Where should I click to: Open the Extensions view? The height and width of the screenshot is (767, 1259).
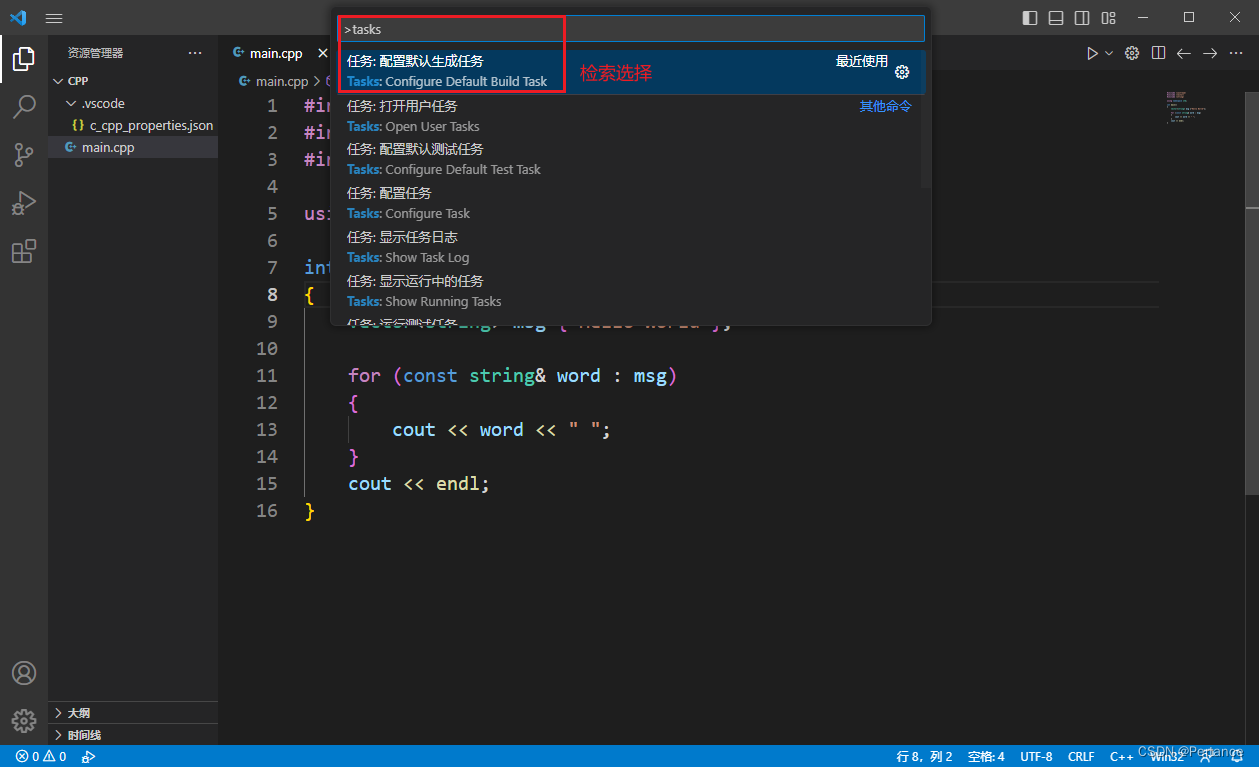pyautogui.click(x=24, y=251)
